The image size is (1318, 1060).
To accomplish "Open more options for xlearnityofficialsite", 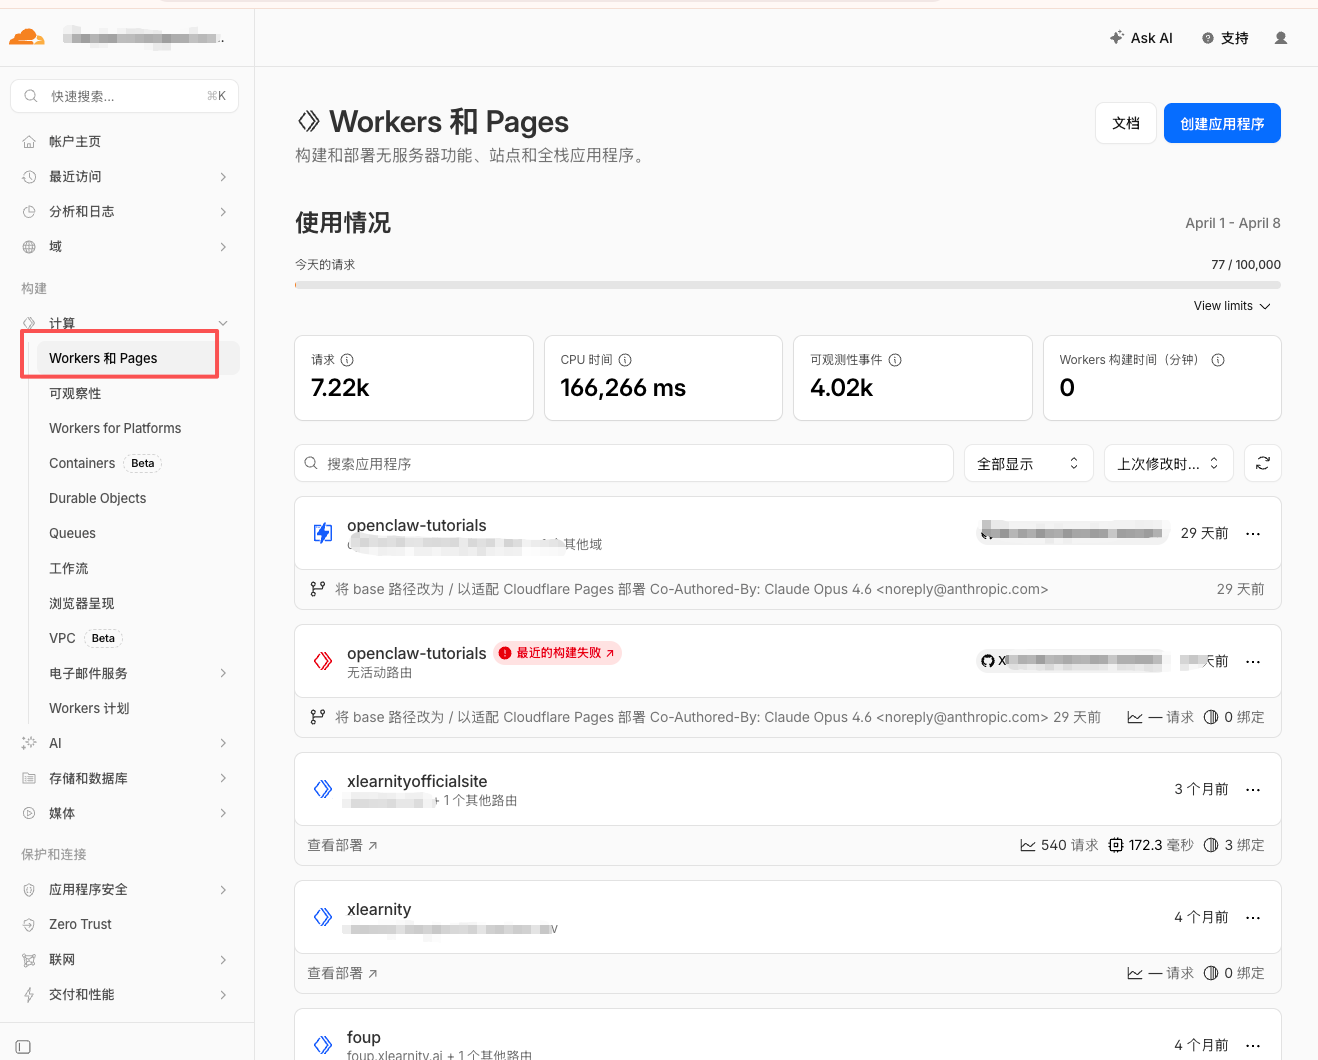I will point(1253,790).
